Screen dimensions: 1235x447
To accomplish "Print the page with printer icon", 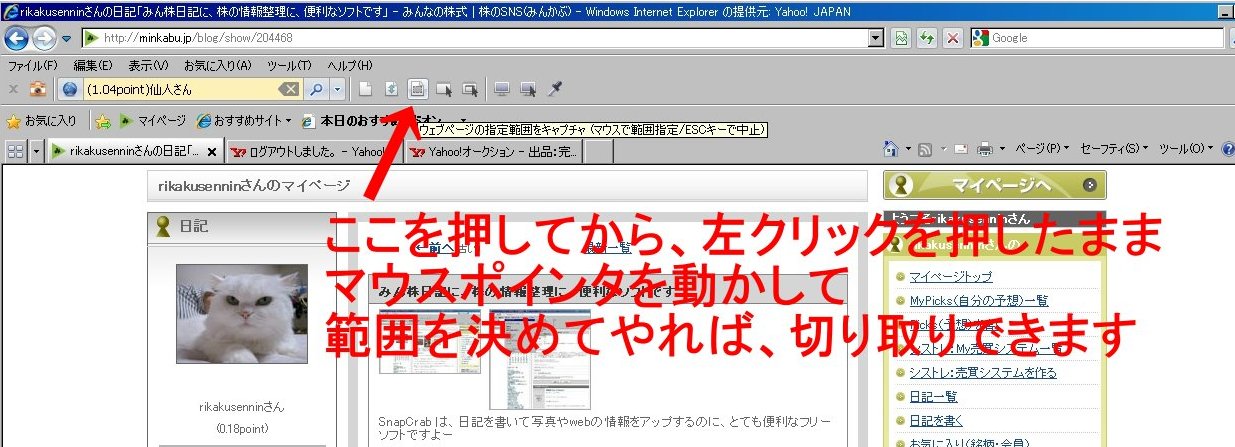I will (x=985, y=149).
